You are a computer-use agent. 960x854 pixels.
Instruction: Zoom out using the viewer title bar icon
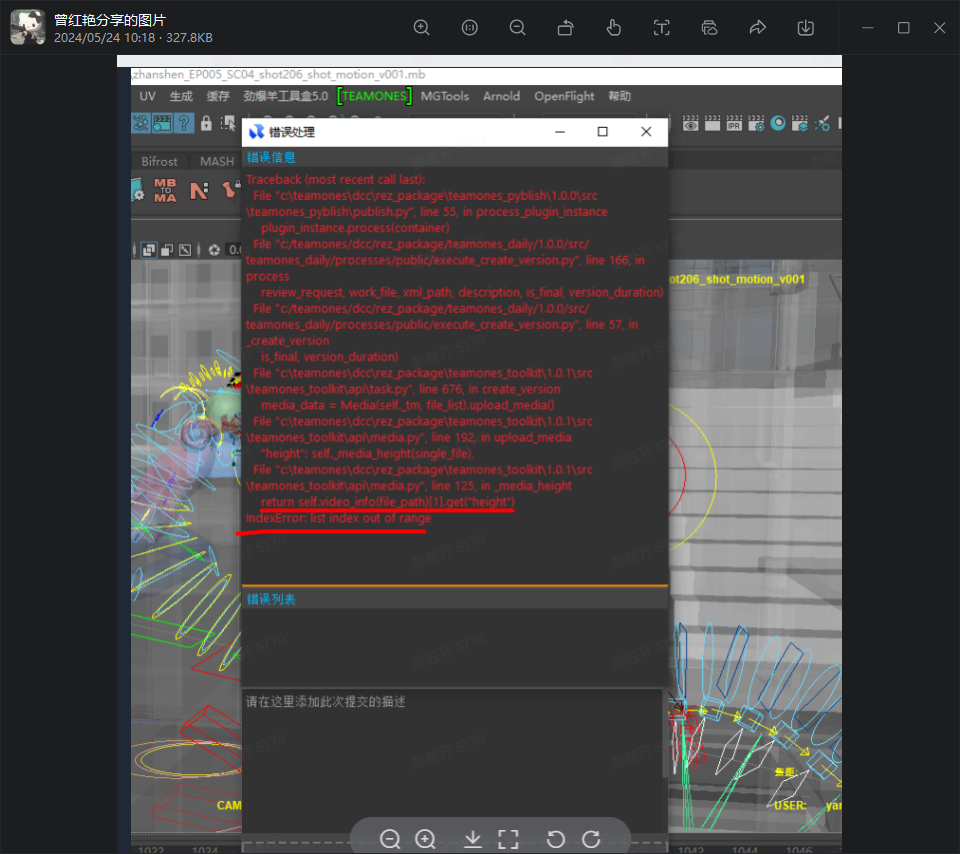tap(517, 28)
